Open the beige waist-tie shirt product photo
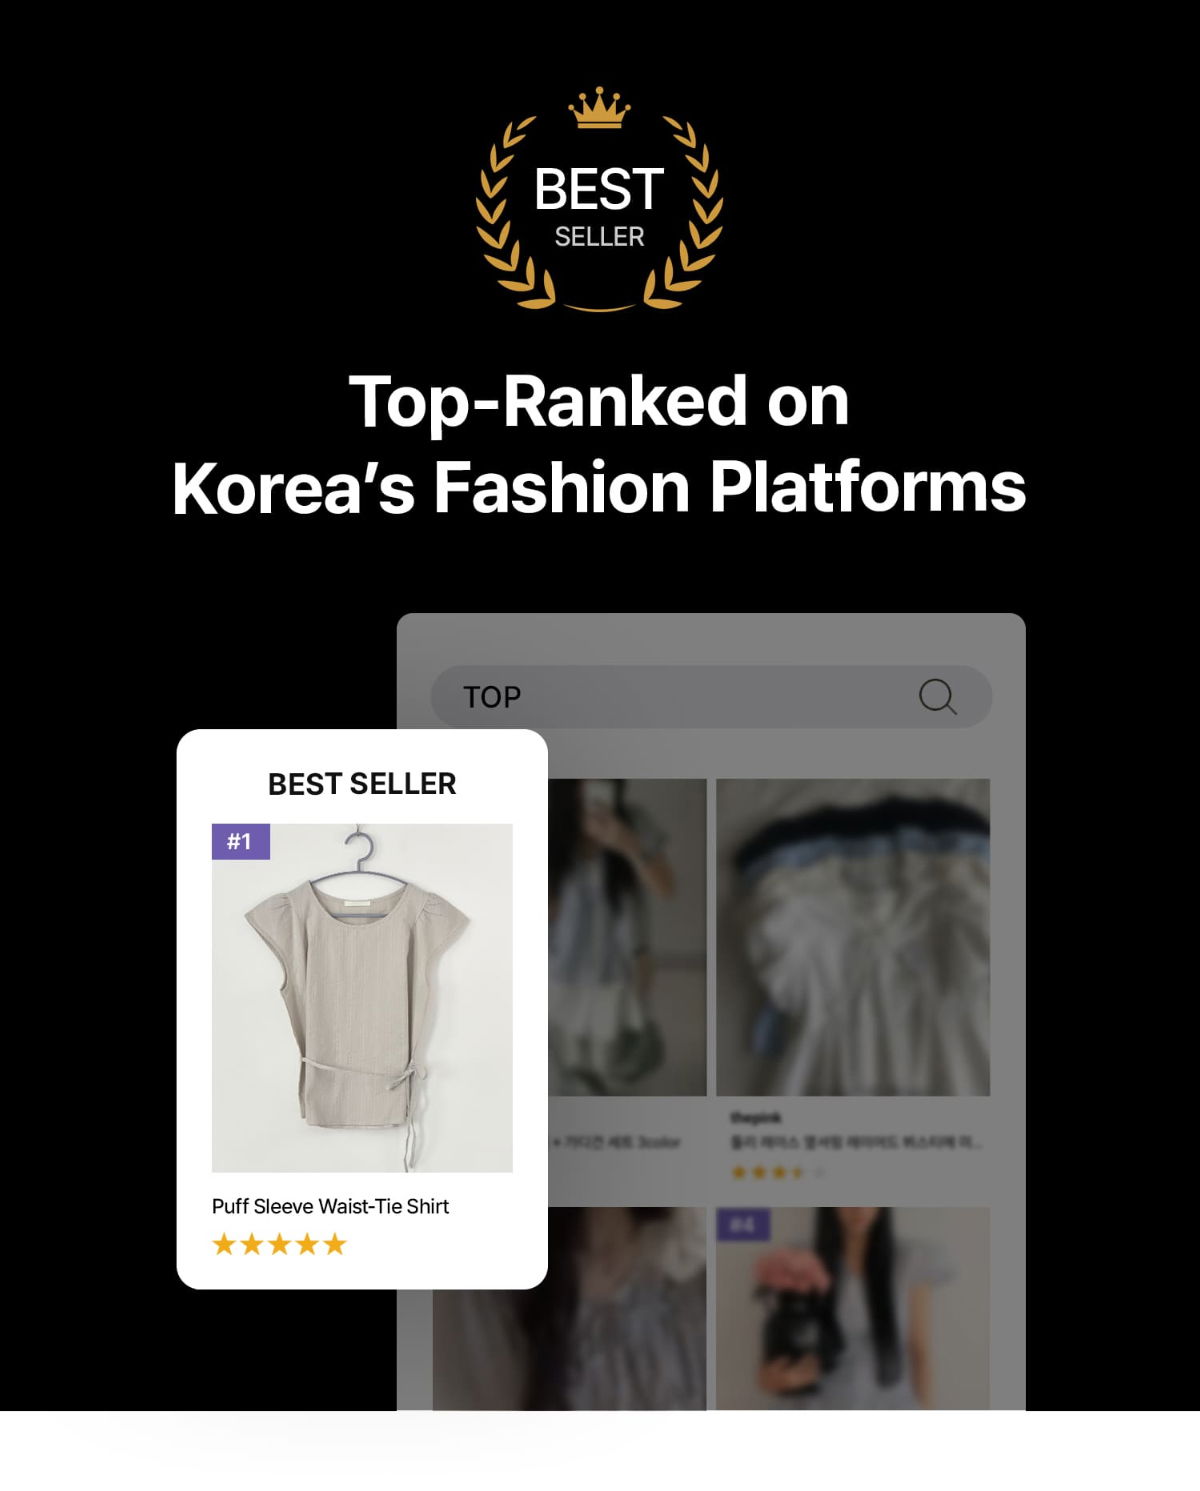Viewport: 1200px width, 1491px height. (362, 998)
